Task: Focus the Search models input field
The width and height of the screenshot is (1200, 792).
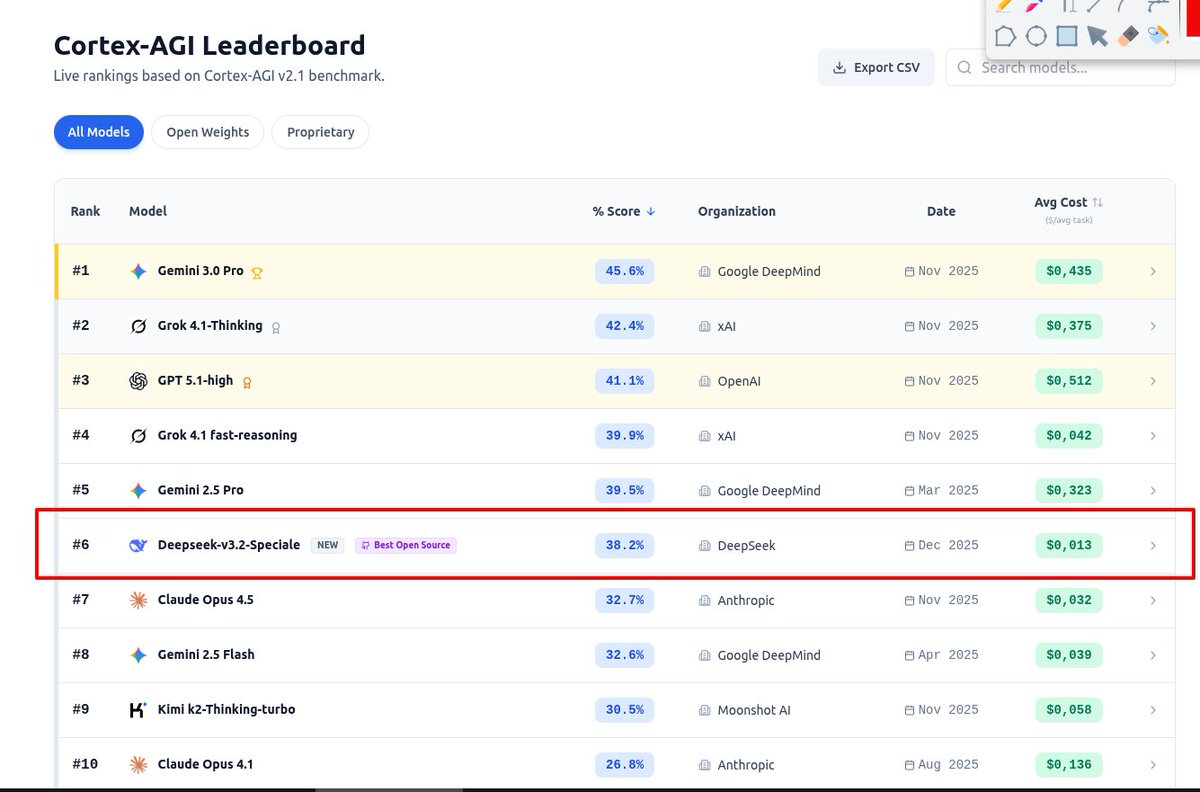Action: click(1060, 68)
